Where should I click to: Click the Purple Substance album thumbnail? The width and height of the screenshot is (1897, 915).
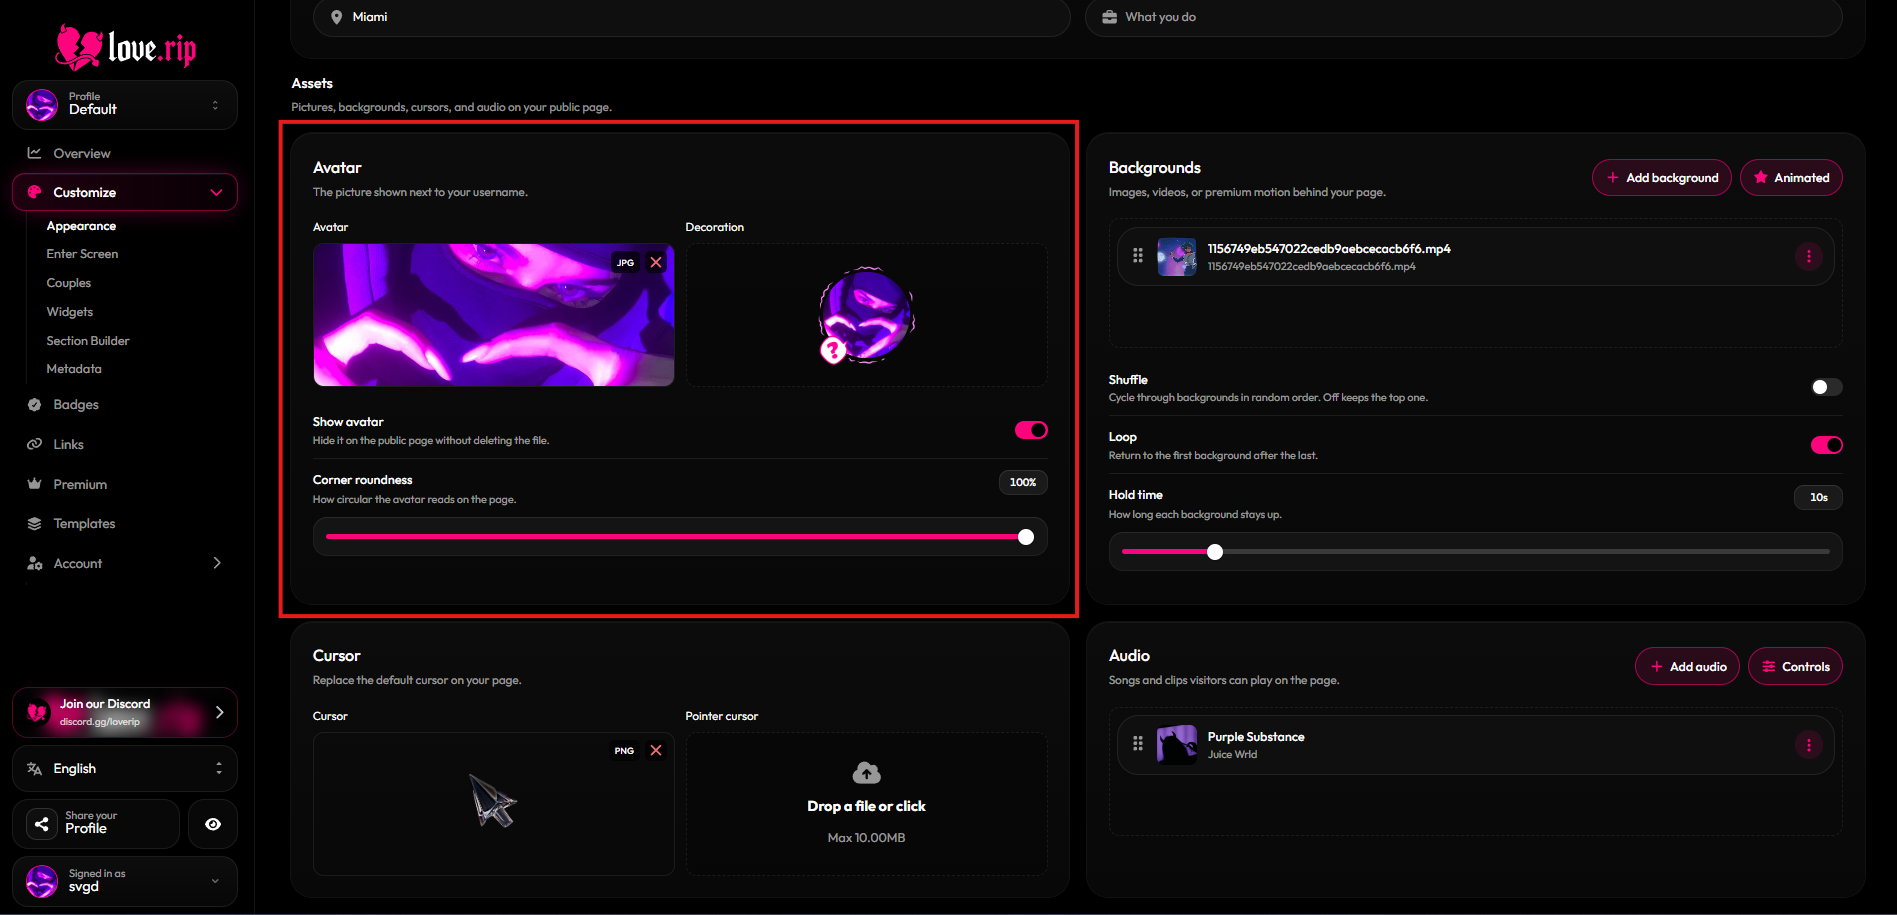pyautogui.click(x=1177, y=745)
